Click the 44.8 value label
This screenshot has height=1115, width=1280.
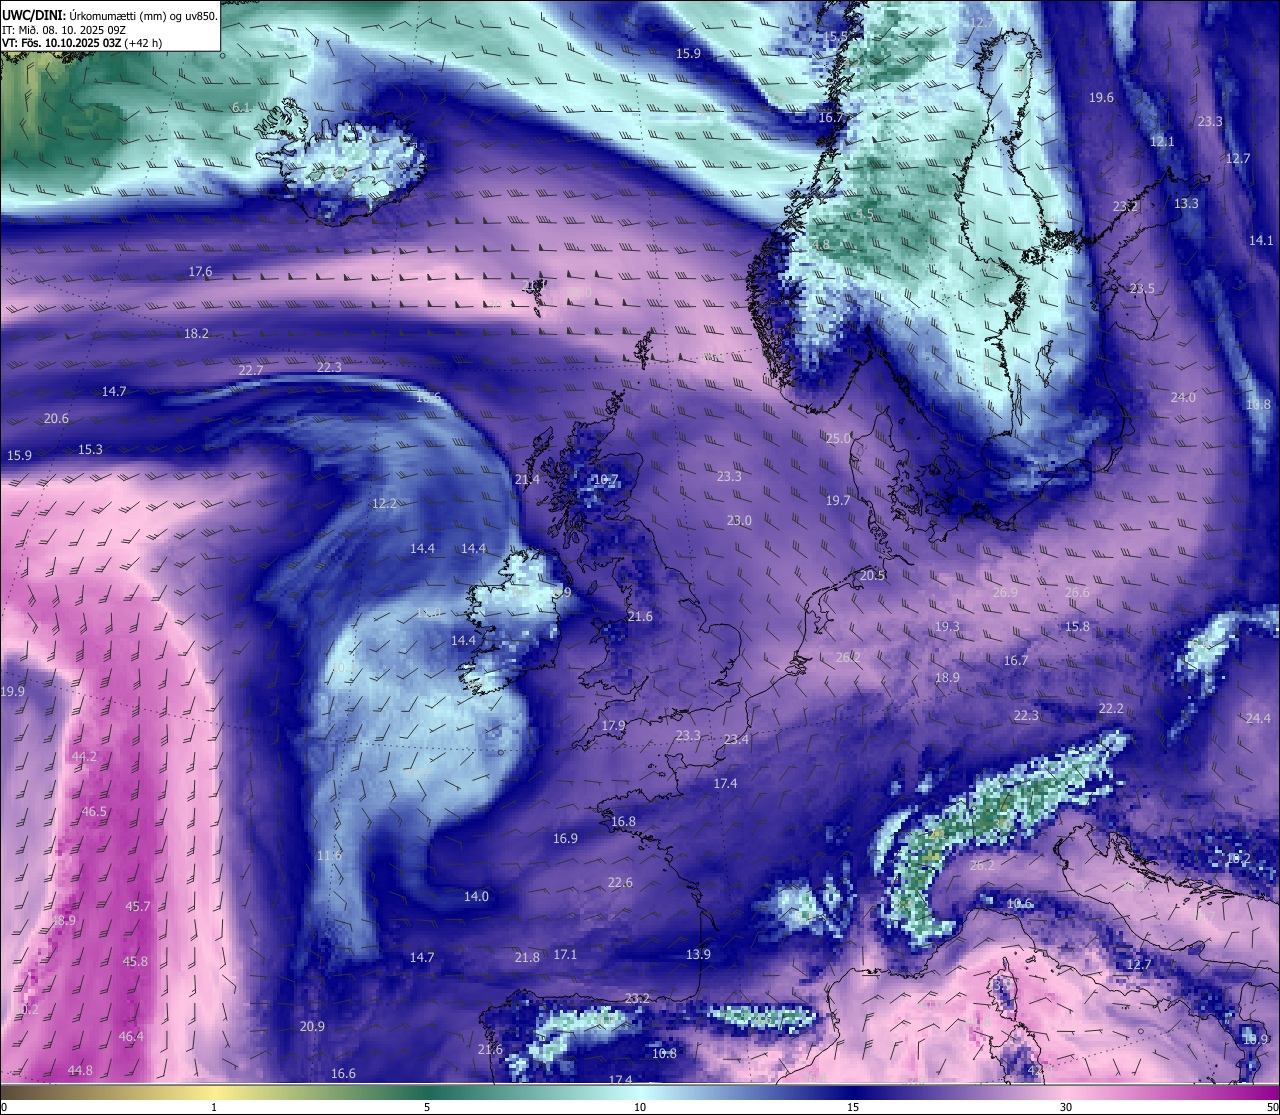click(x=80, y=1070)
